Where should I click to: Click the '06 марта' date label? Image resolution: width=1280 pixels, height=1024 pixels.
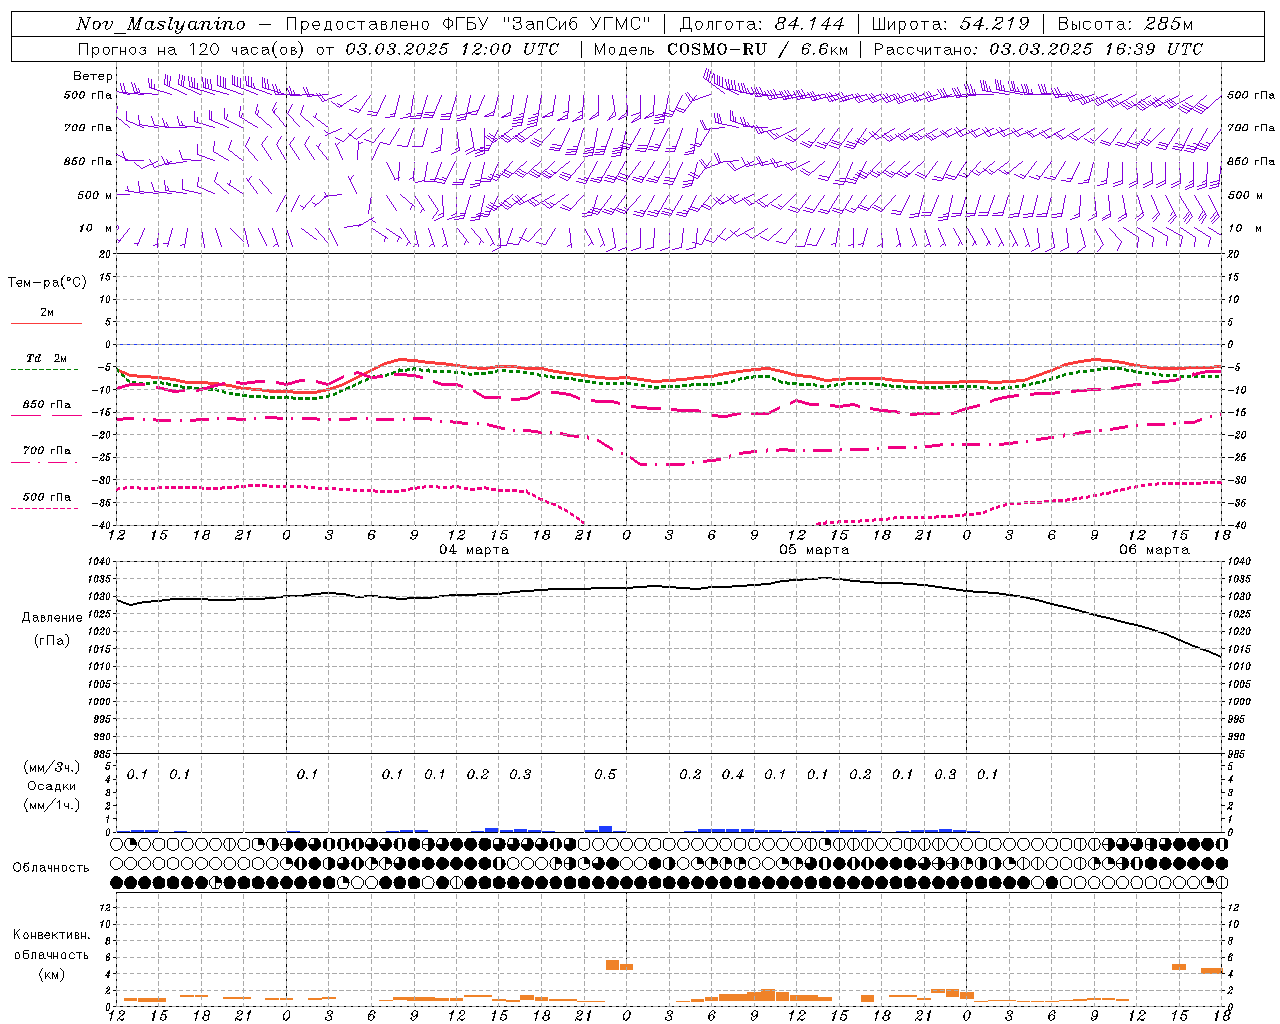[x=1154, y=550]
